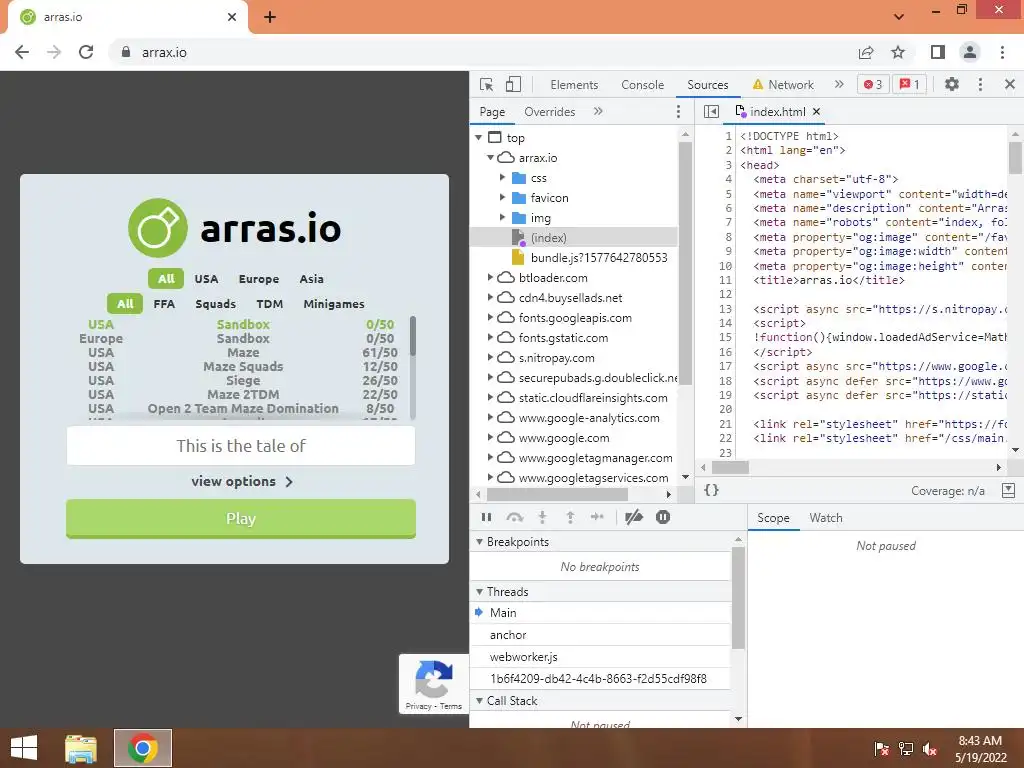Click the coverage drawer icon

coord(1008,490)
